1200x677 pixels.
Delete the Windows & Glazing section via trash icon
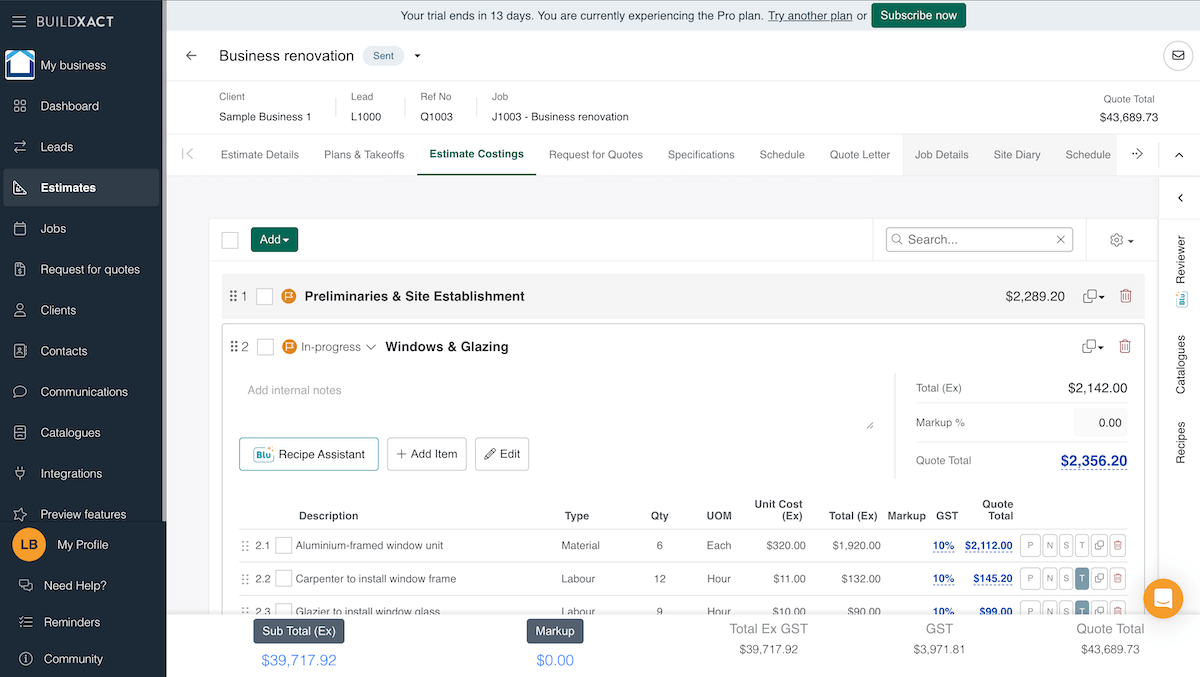pyautogui.click(x=1124, y=345)
